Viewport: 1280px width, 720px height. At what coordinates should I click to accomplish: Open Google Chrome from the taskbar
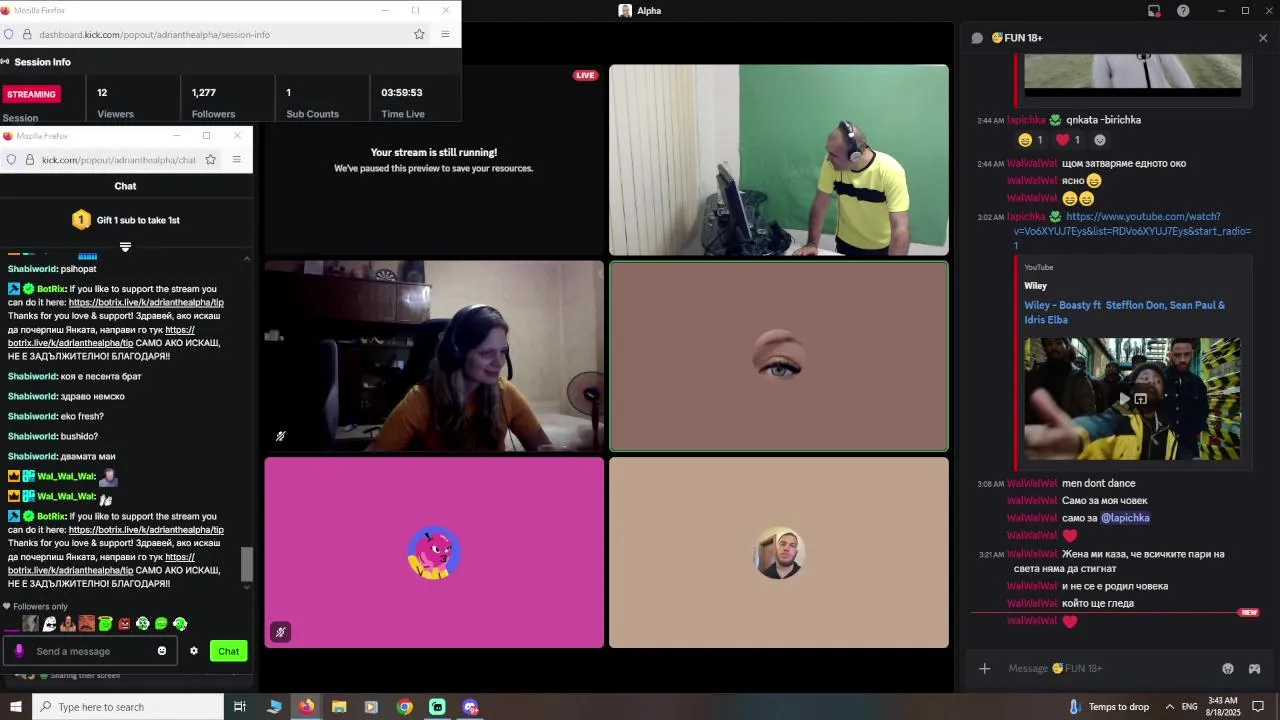(x=404, y=707)
